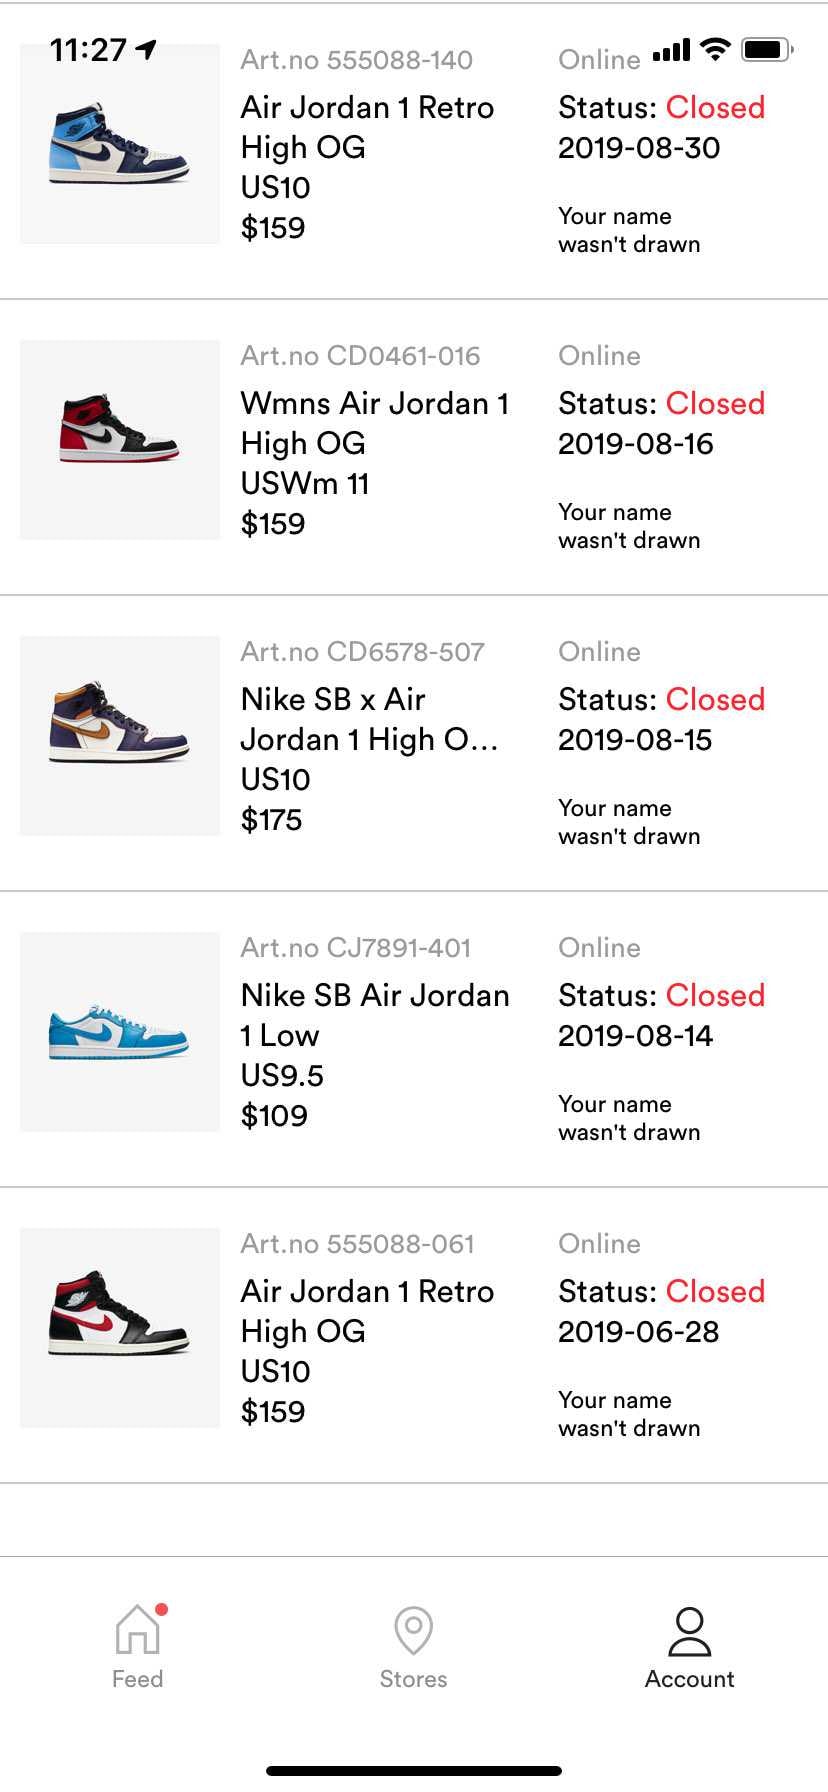Screen dimensions: 828x1792
Task: View Closed status for 2019-08-30 raffle
Action: coord(715,107)
